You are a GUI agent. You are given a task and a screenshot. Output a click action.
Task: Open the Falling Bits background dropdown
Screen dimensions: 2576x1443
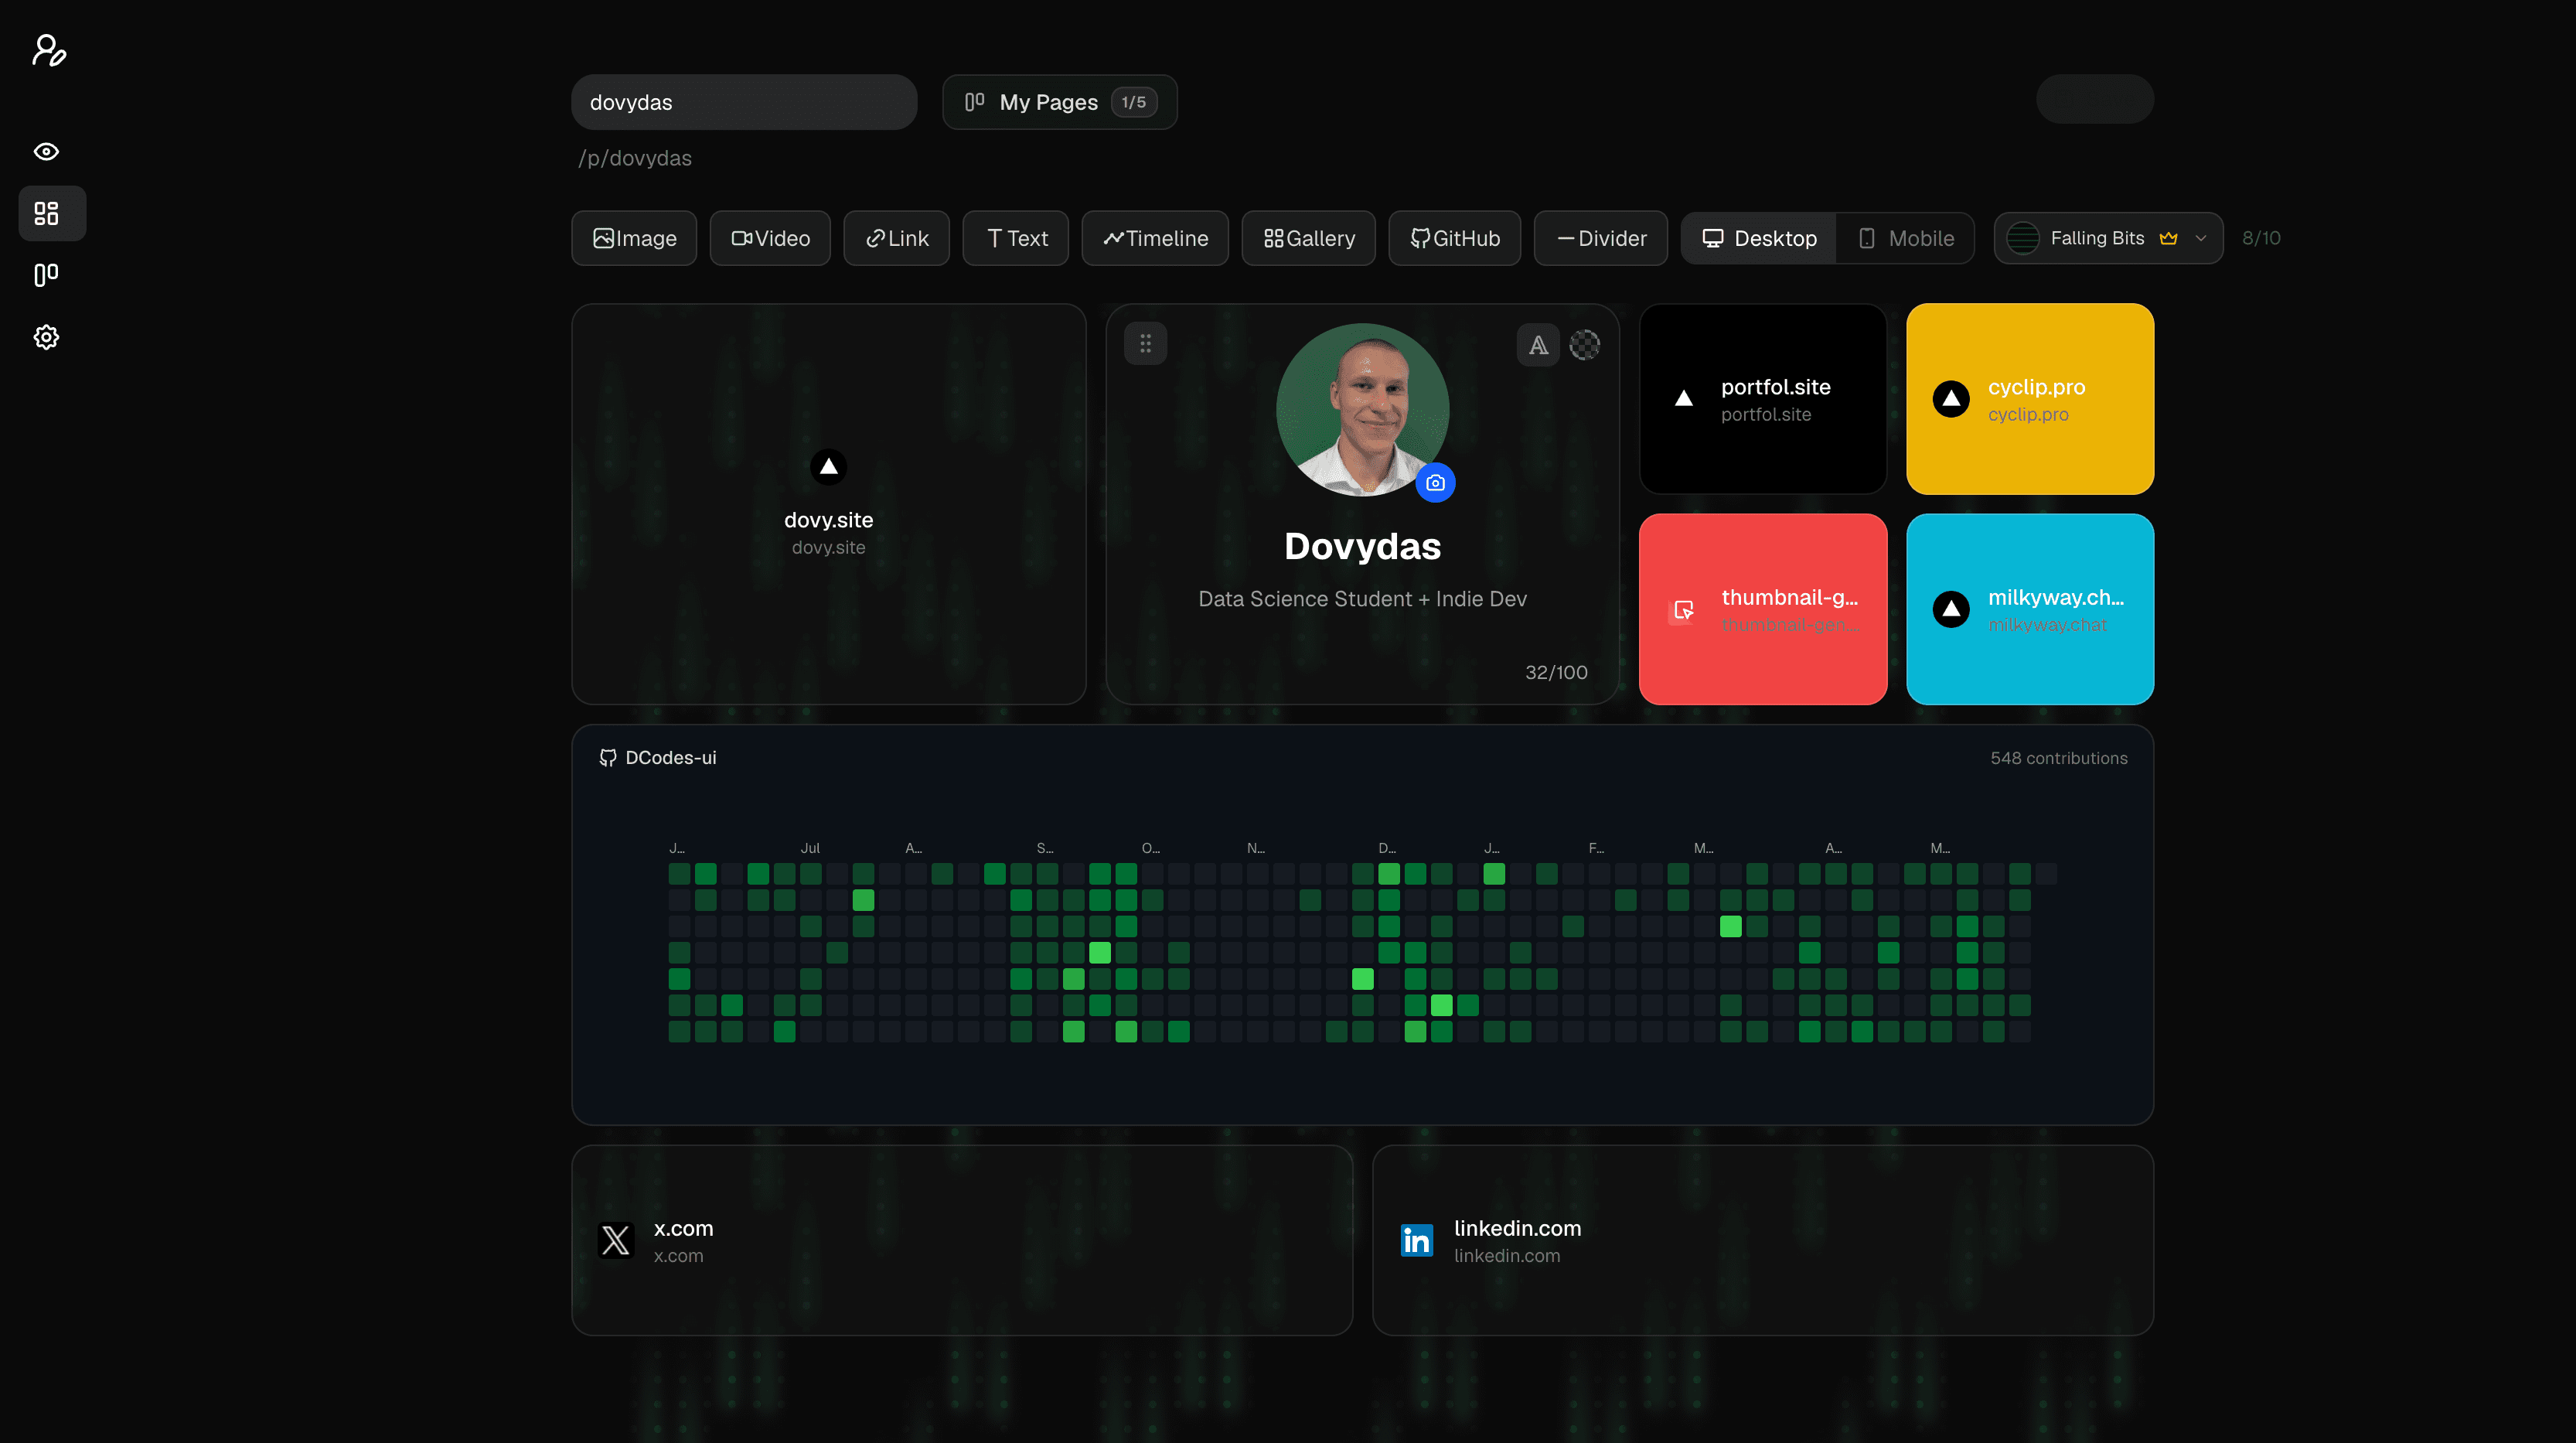2108,238
